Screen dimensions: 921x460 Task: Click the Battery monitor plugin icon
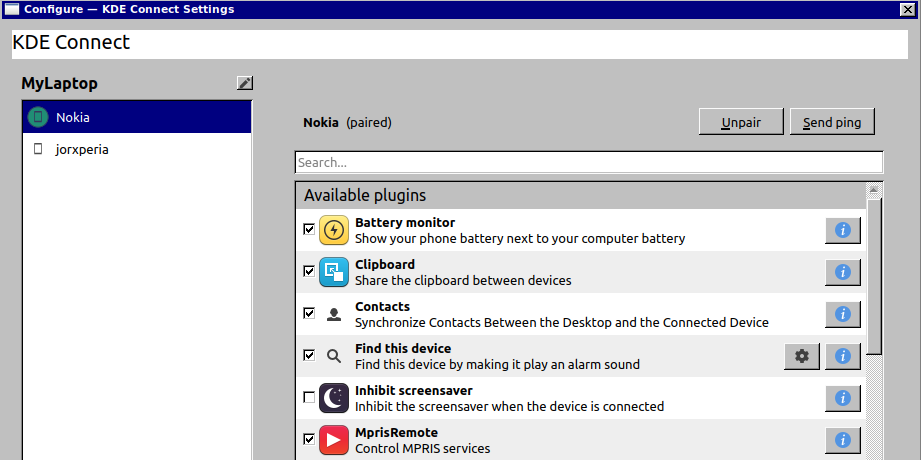point(334,230)
